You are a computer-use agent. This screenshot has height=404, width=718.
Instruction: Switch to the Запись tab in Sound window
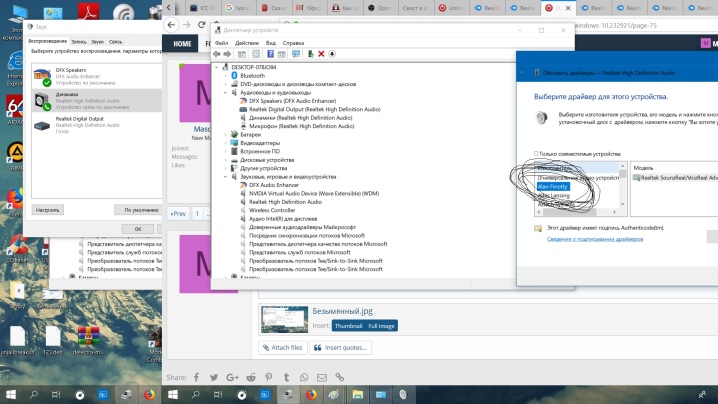click(79, 42)
